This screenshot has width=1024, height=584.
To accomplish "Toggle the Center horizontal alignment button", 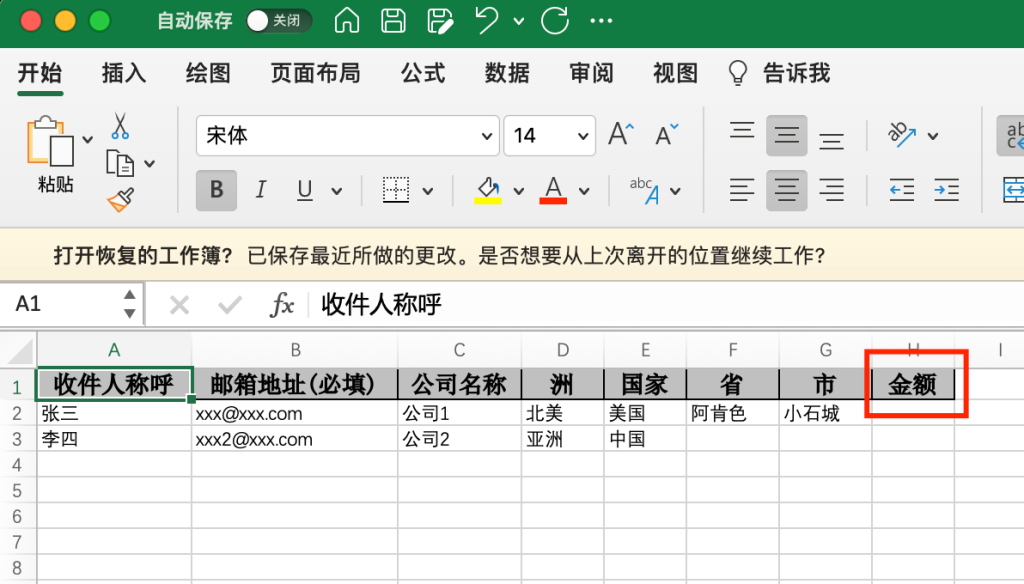I will pyautogui.click(x=787, y=190).
